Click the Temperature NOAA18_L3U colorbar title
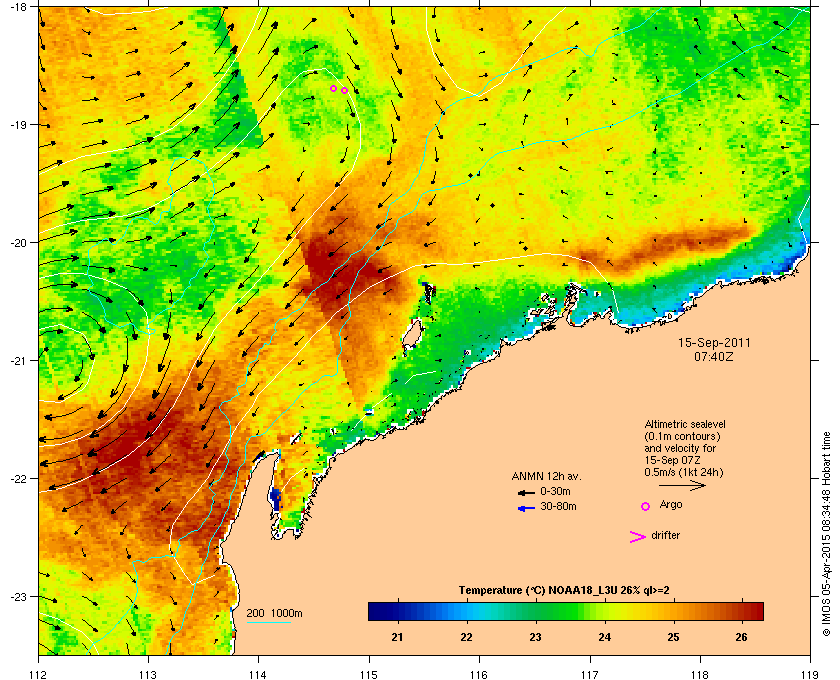 [564, 591]
